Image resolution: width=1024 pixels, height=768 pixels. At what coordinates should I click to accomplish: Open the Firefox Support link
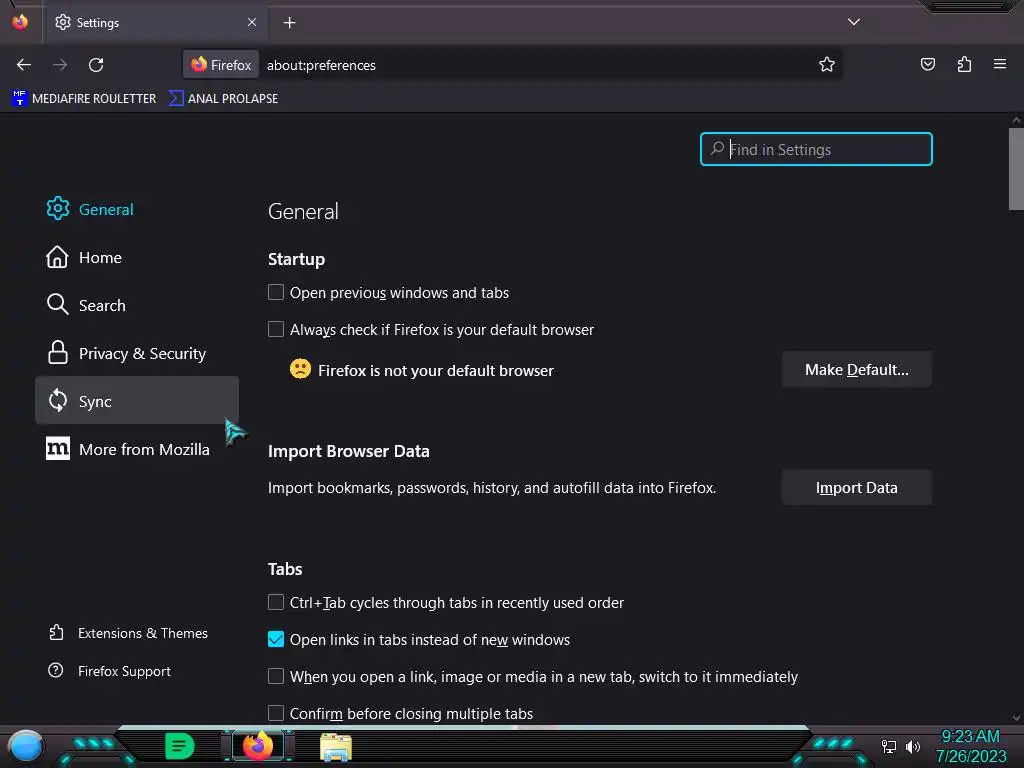point(109,671)
